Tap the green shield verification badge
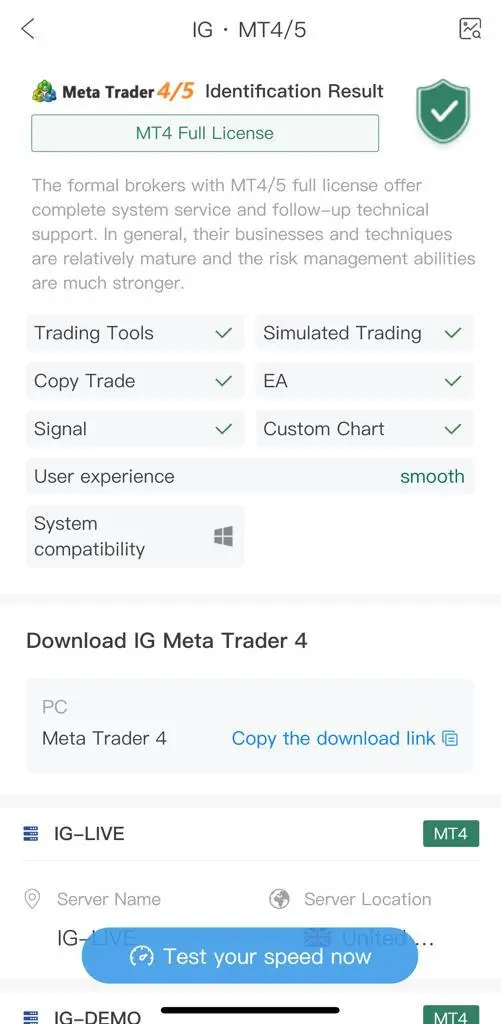Screen dimensions: 501x1024 (444, 111)
